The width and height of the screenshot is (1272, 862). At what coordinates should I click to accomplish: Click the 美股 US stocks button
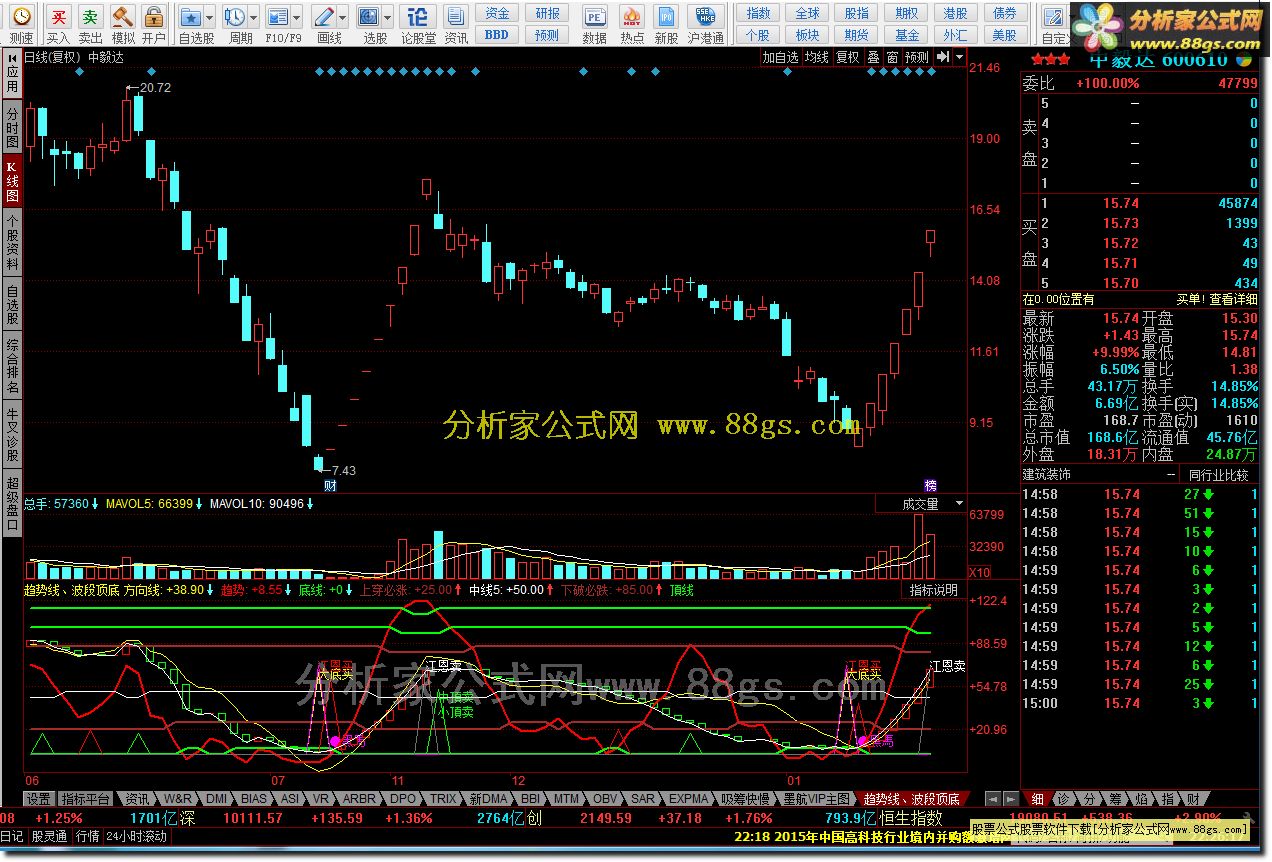click(x=1005, y=35)
